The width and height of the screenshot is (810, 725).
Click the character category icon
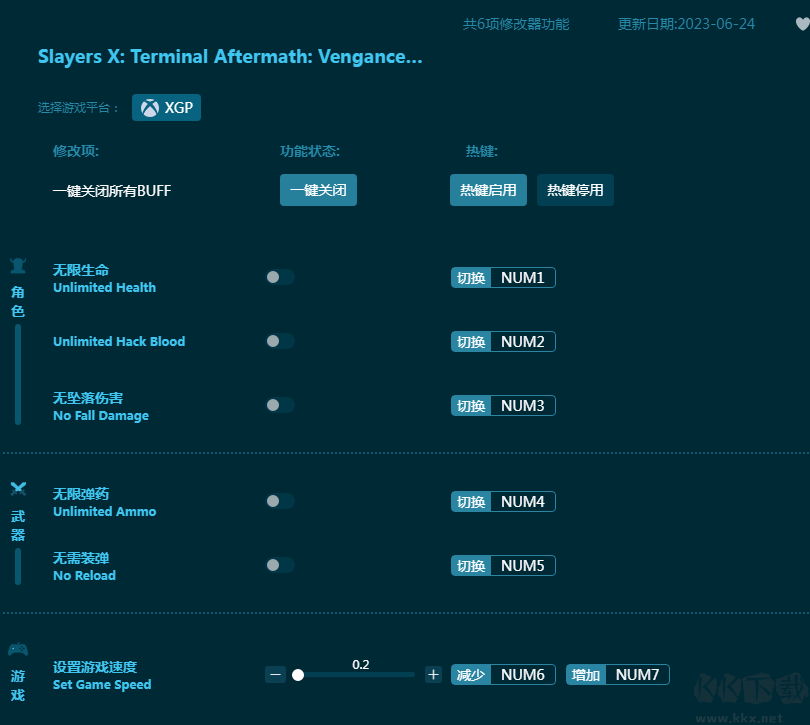click(18, 266)
